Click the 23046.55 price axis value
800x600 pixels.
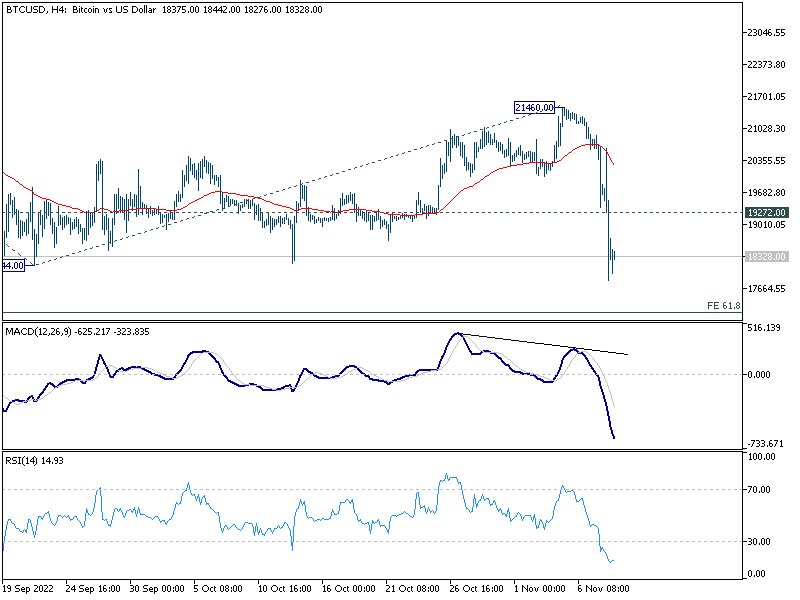766,33
